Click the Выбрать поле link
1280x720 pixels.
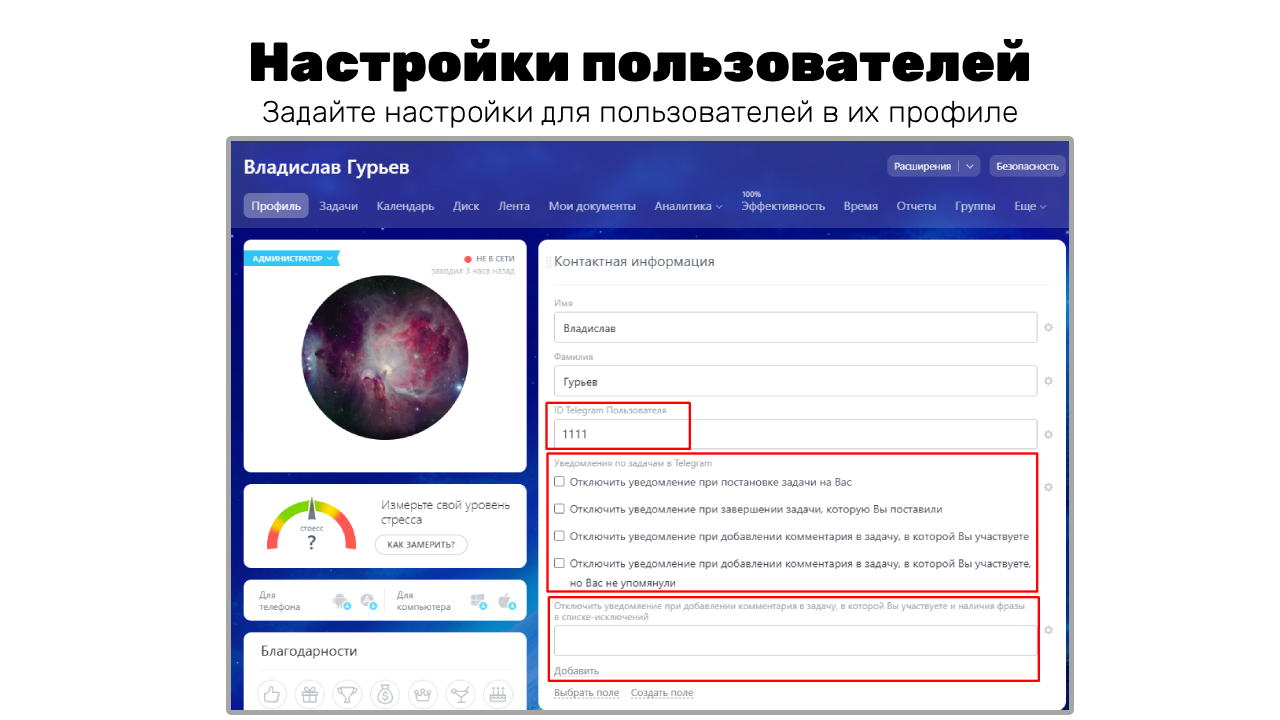tap(586, 693)
